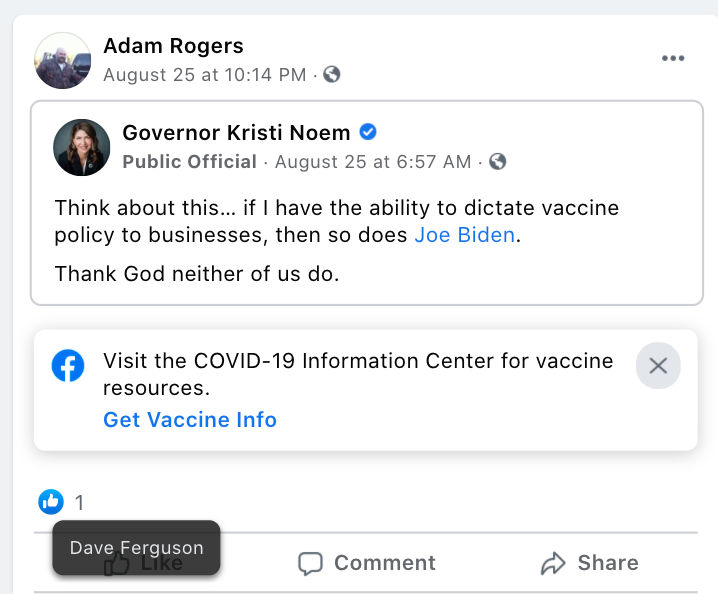Open the three-dot post options menu

[673, 59]
